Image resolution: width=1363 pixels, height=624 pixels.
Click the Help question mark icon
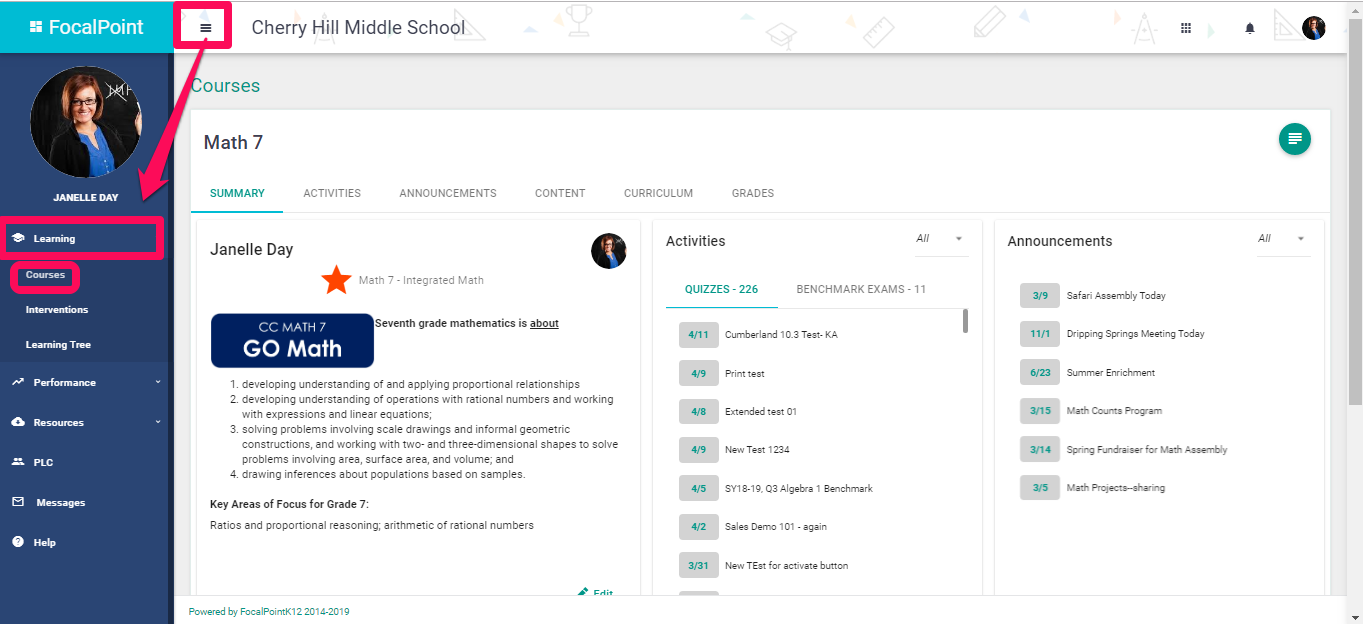pos(18,542)
